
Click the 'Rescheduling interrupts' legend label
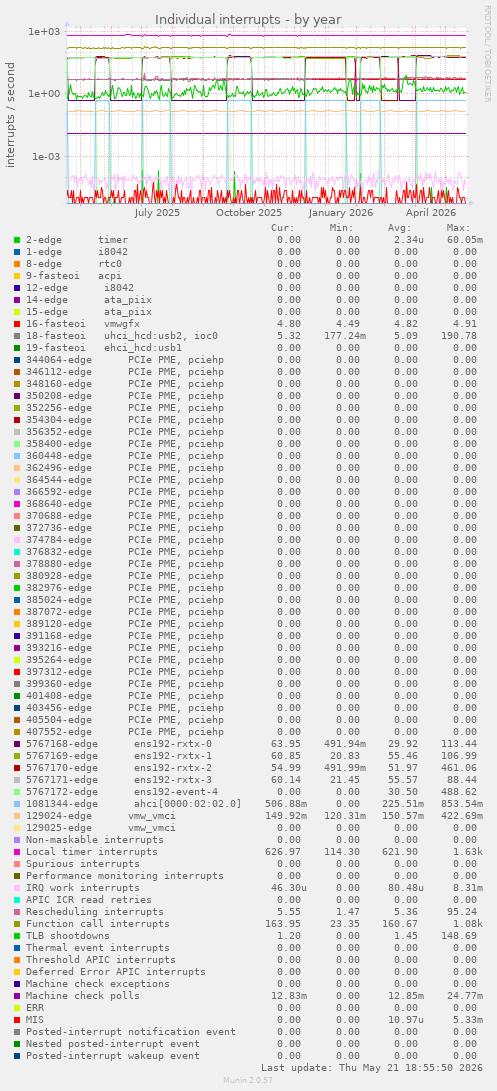coord(95,911)
